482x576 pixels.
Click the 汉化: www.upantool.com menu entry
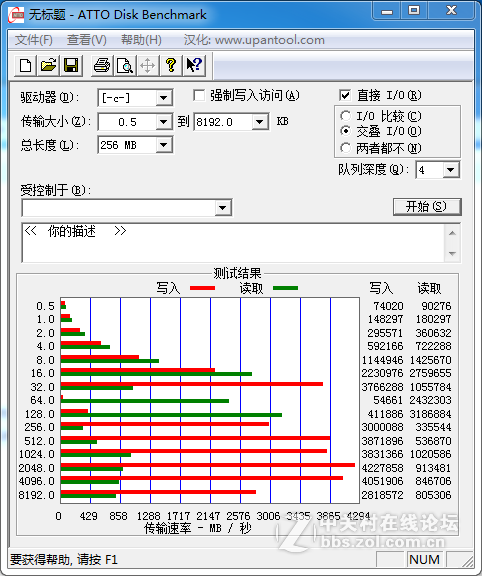click(254, 40)
